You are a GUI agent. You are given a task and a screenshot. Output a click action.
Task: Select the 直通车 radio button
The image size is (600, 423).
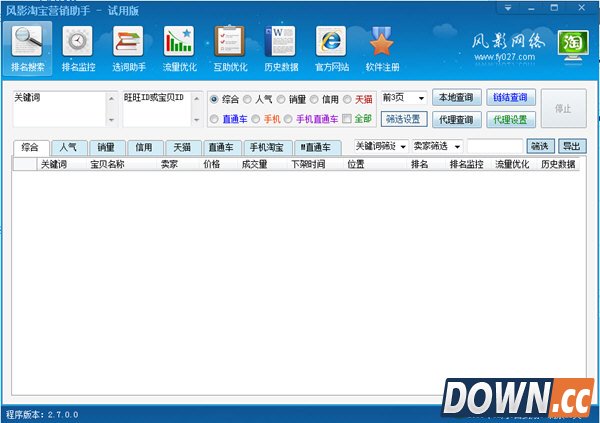point(214,119)
